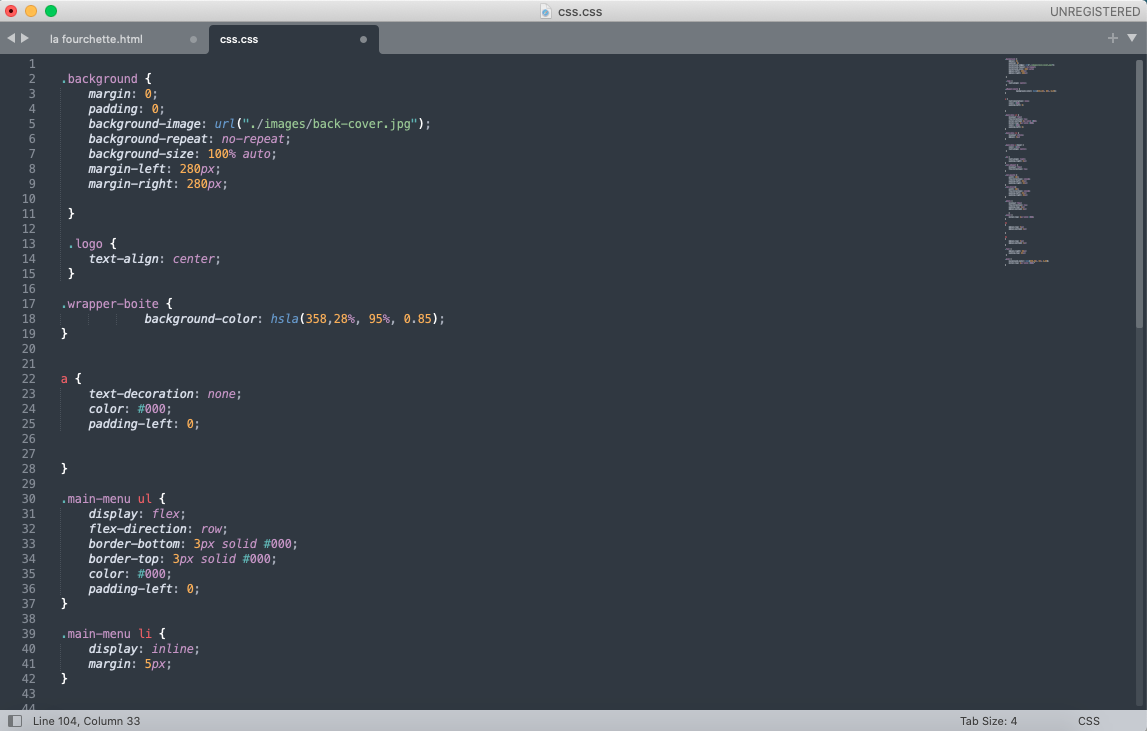Screen dimensions: 1147x731
Task: Click the hsla(358,28%, 95%, 0.85) value
Action: pyautogui.click(x=354, y=319)
